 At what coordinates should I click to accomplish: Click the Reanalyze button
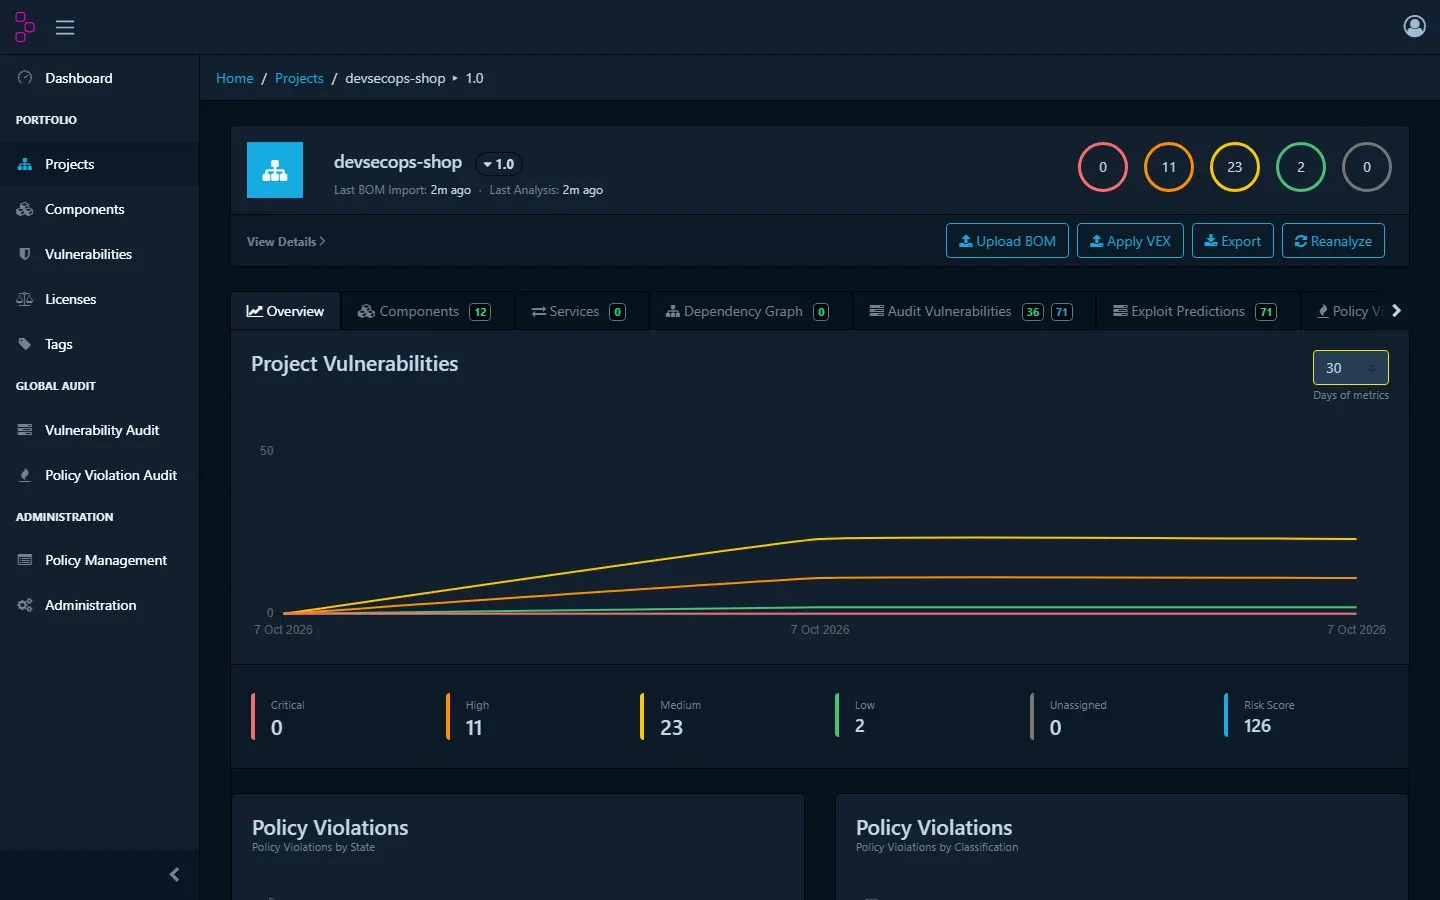(x=1333, y=241)
